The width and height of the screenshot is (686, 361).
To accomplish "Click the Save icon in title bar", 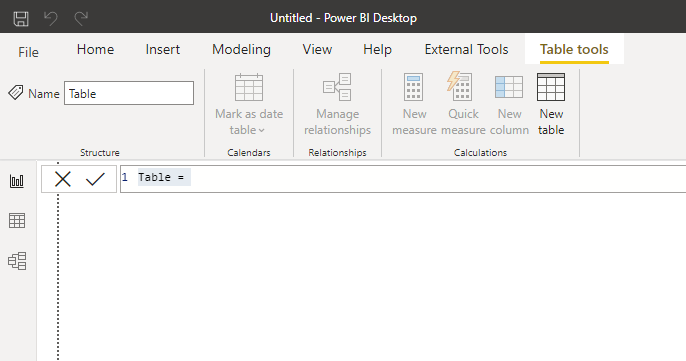I will pyautogui.click(x=21, y=18).
